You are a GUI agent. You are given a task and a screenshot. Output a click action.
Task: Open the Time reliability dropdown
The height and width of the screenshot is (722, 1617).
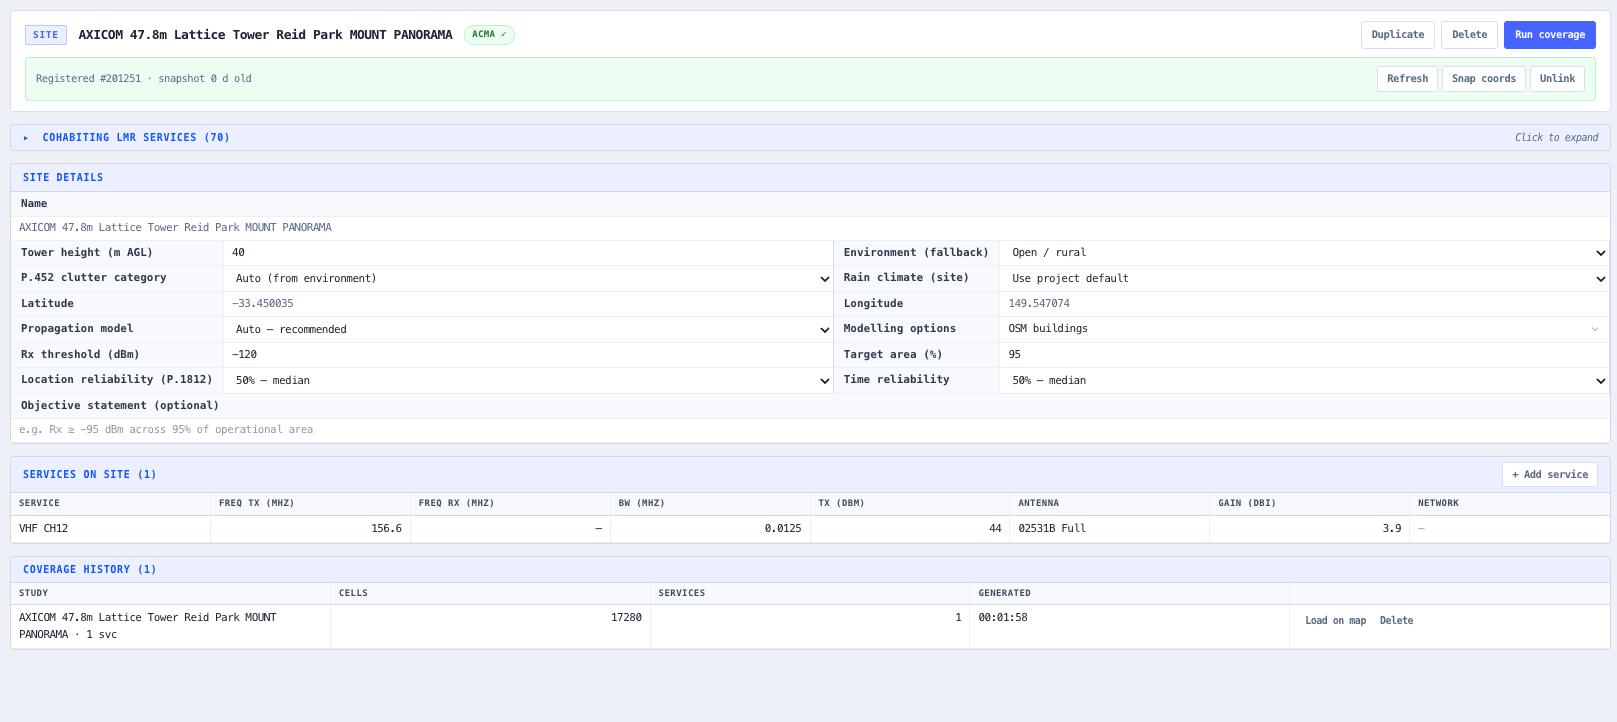[1304, 381]
